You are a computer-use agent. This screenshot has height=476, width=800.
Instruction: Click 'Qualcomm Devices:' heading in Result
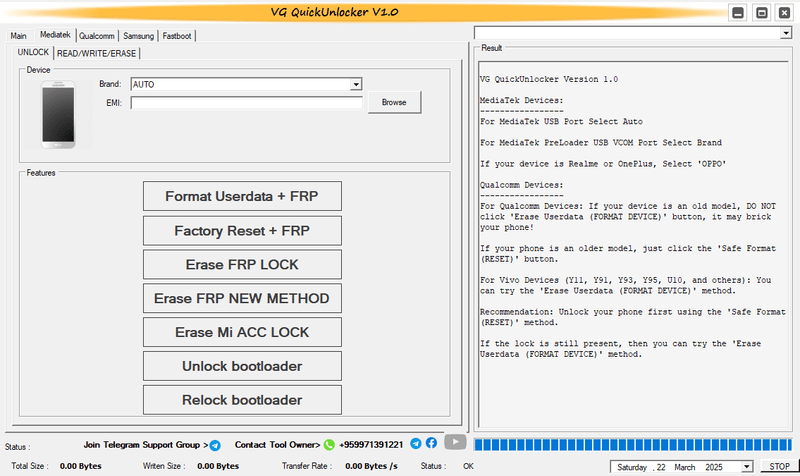pos(521,185)
